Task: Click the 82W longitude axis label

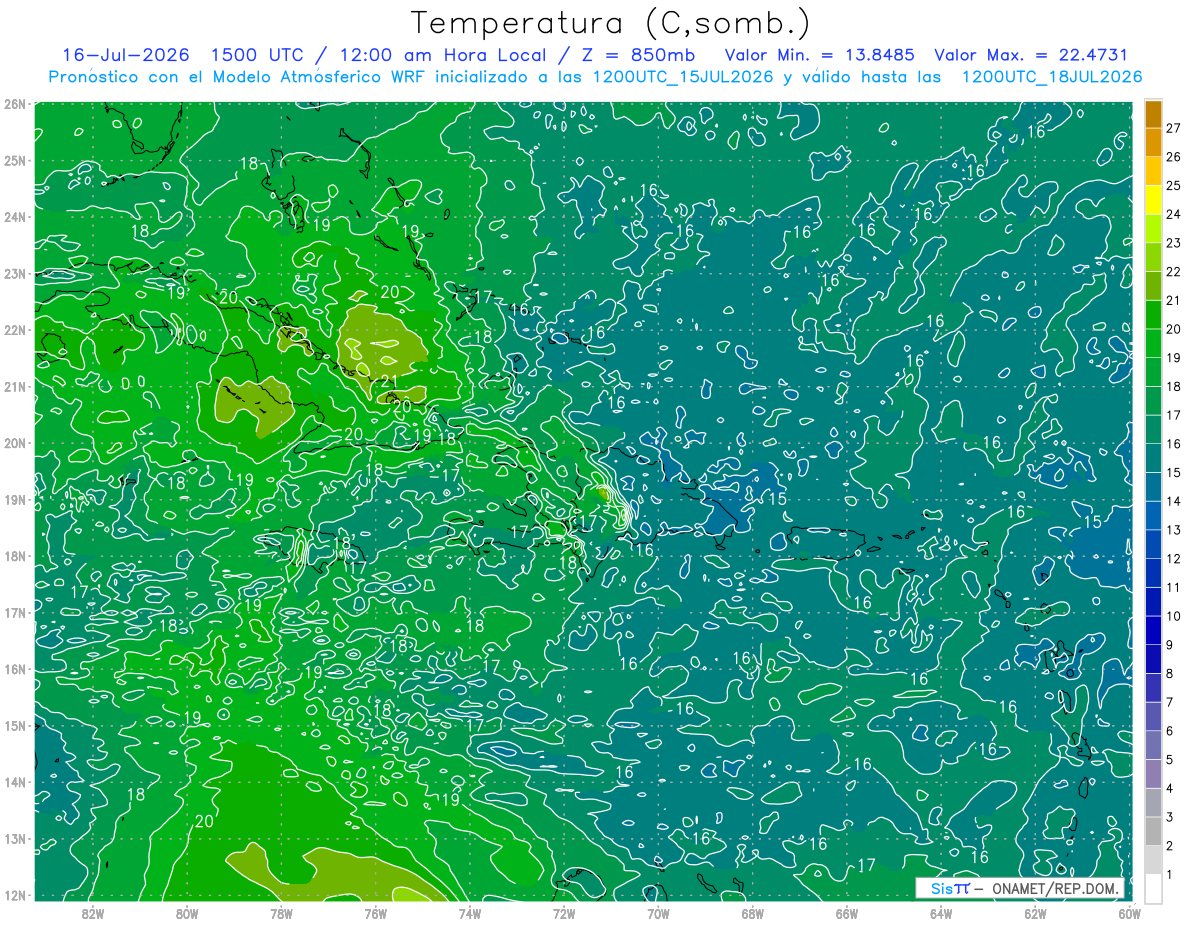Action: point(93,913)
